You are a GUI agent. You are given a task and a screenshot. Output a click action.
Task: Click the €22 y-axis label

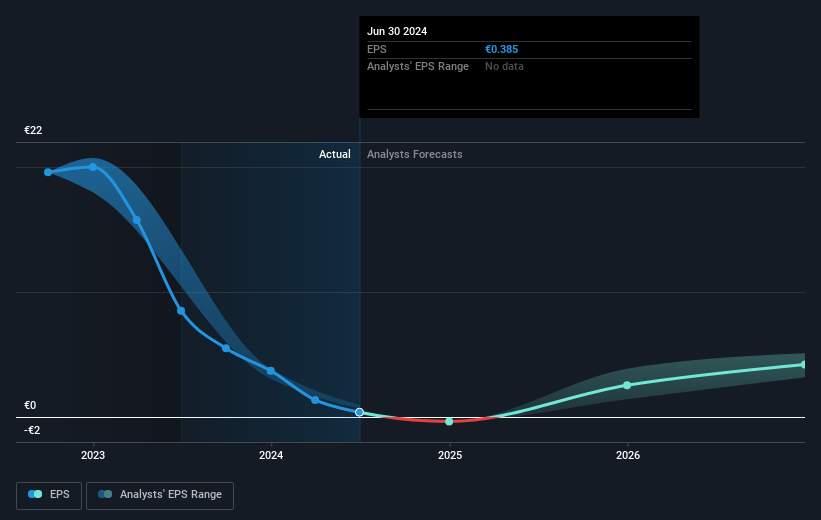(x=33, y=130)
